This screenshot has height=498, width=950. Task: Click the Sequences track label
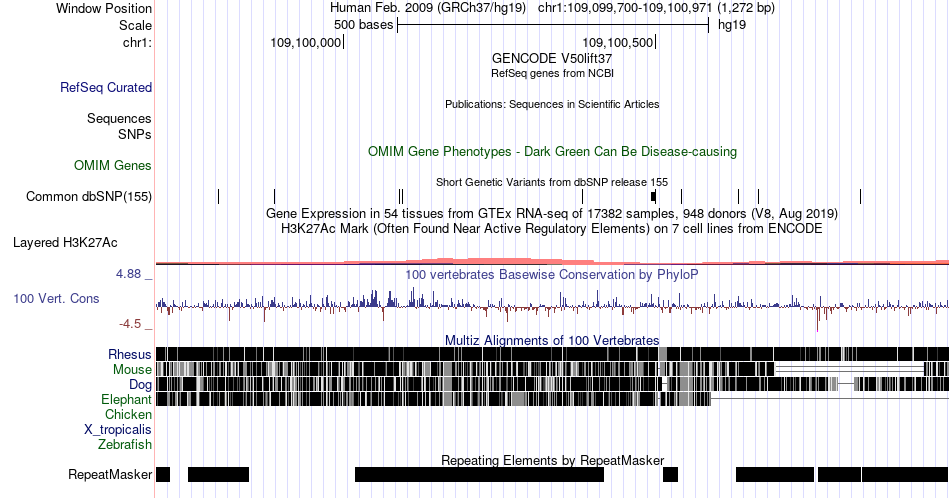pos(119,118)
